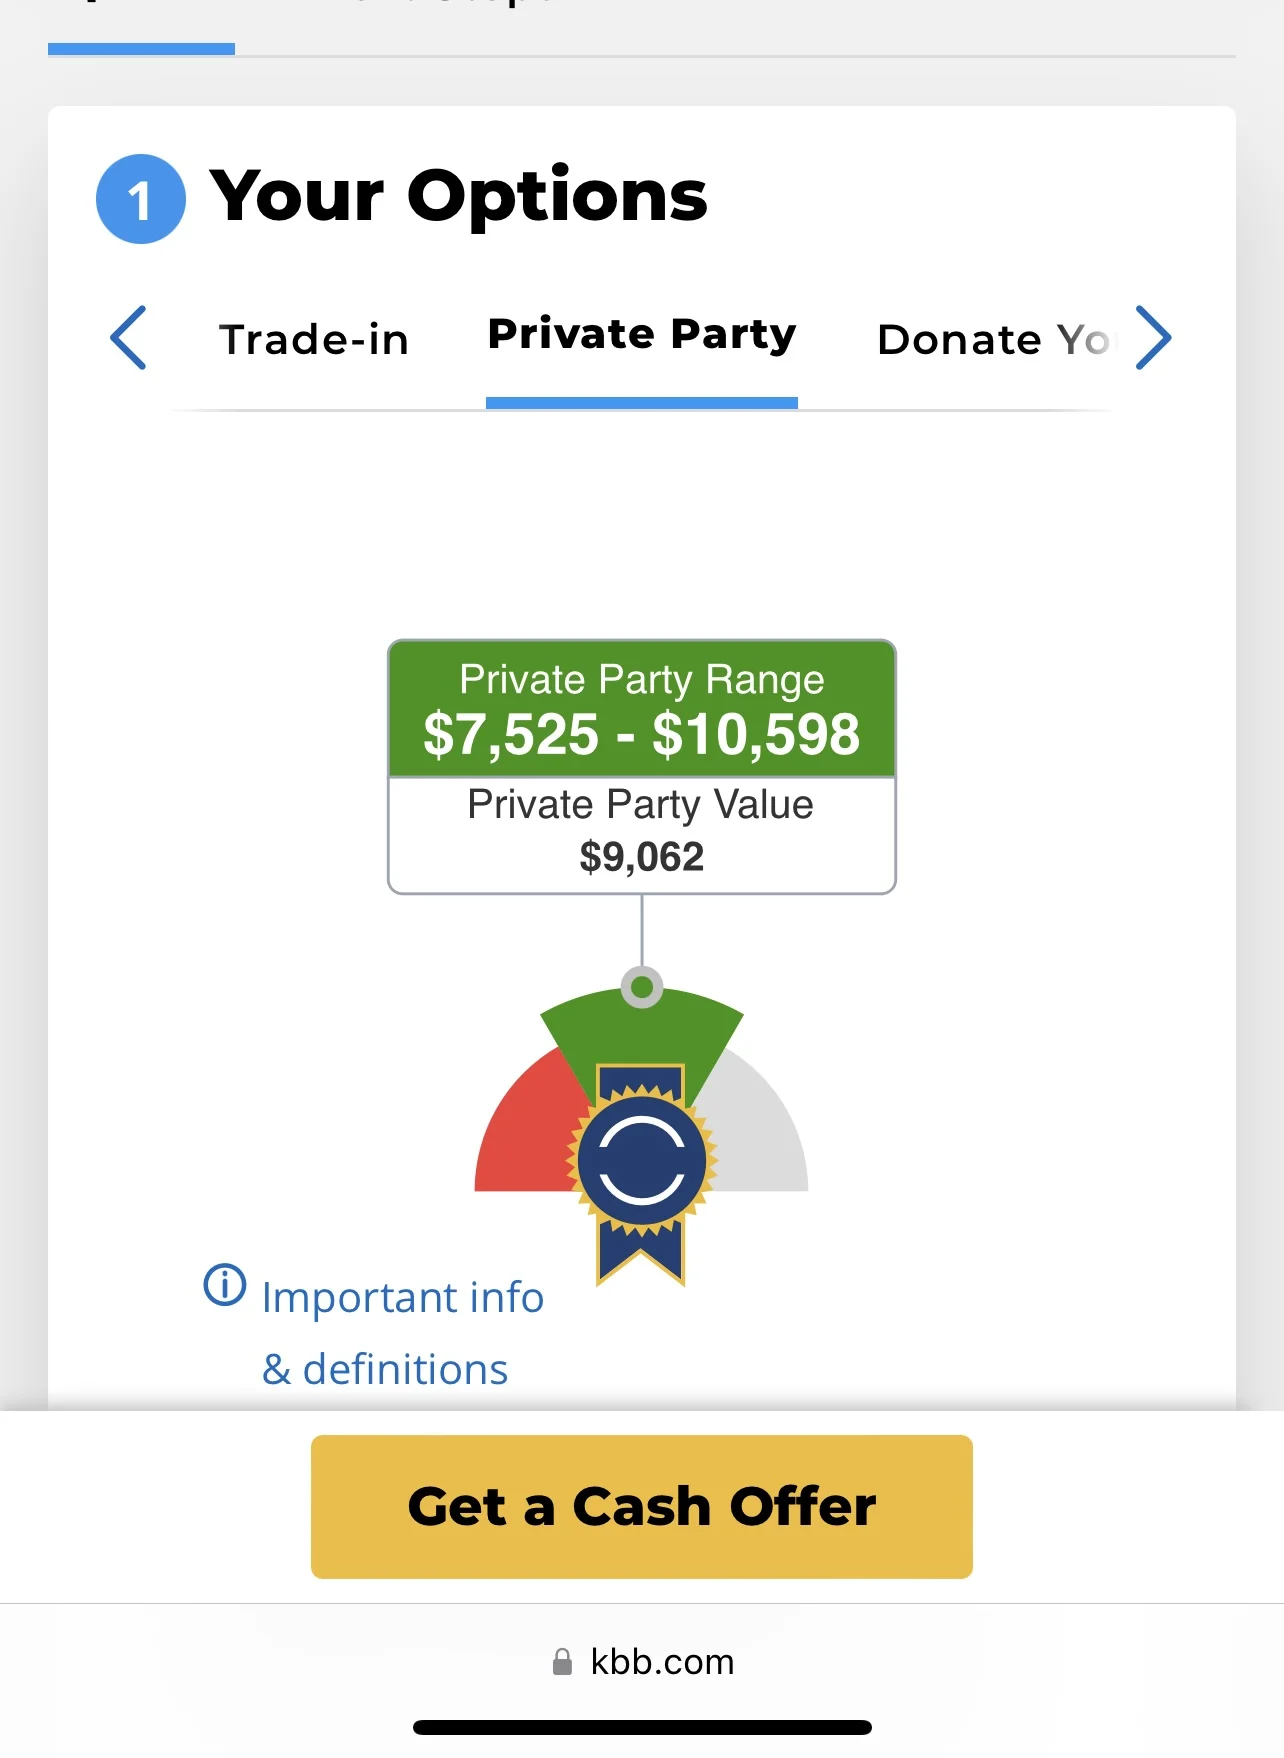Tap the info circle icon near Important info
1284x1758 pixels.
click(x=225, y=1285)
